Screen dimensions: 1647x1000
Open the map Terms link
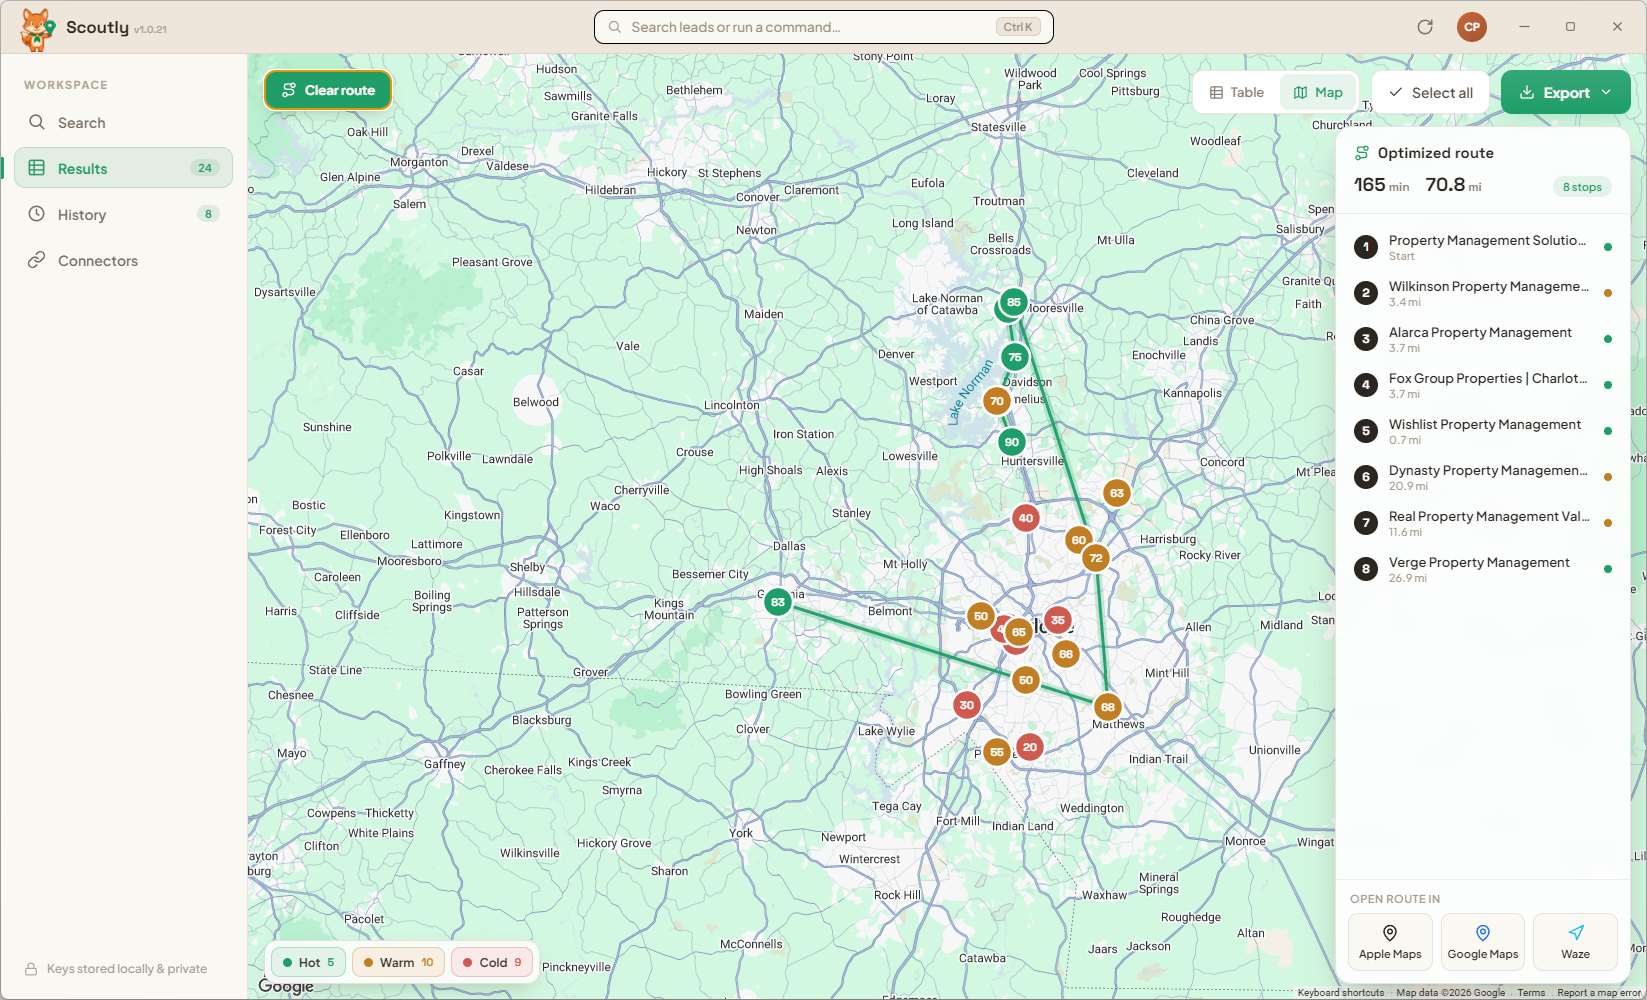(x=1531, y=993)
